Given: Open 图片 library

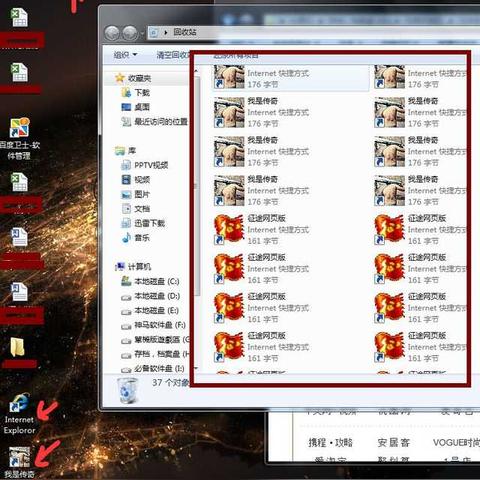Looking at the screenshot, I should coord(142,194).
